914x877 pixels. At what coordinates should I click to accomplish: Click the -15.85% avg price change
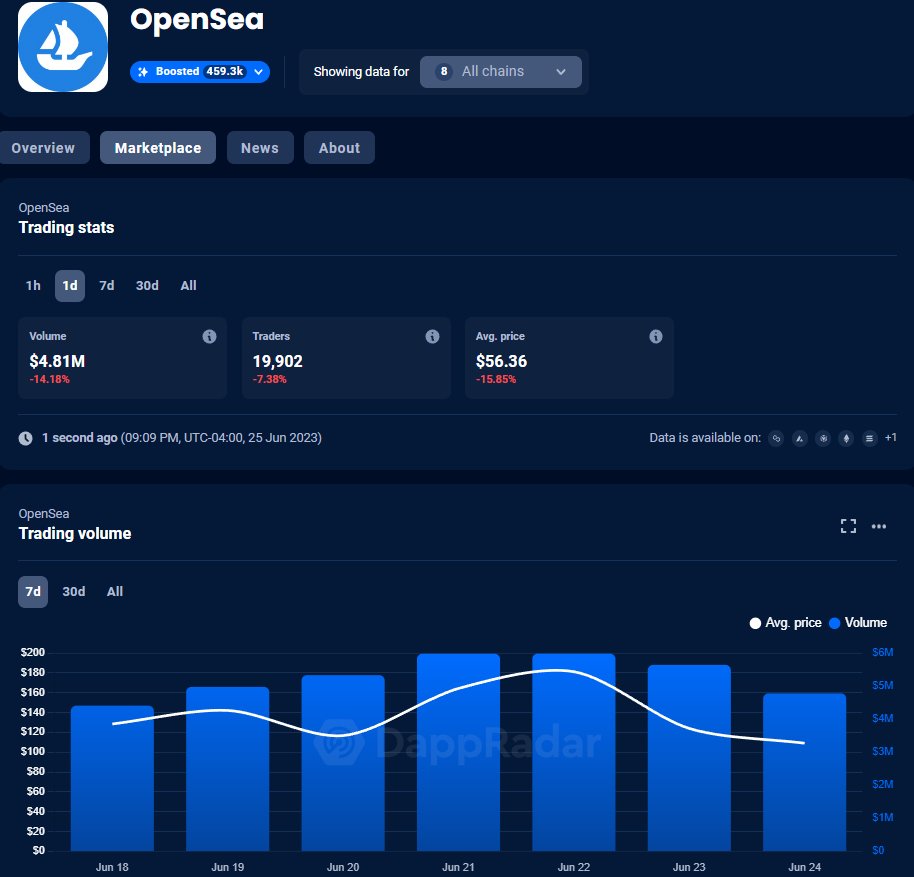(x=496, y=379)
